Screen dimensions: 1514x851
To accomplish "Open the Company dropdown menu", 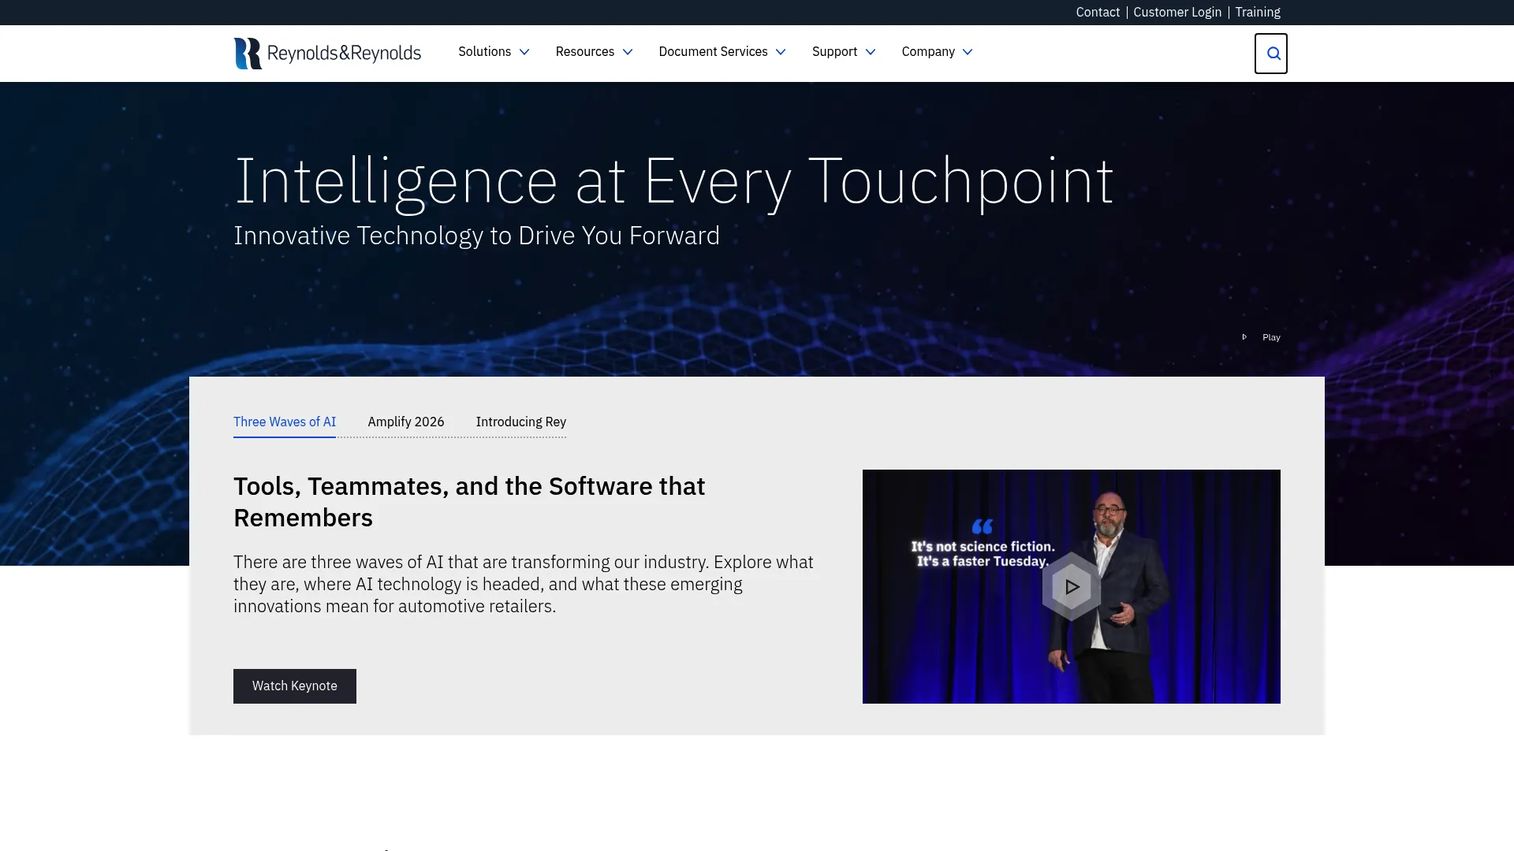I will click(937, 52).
